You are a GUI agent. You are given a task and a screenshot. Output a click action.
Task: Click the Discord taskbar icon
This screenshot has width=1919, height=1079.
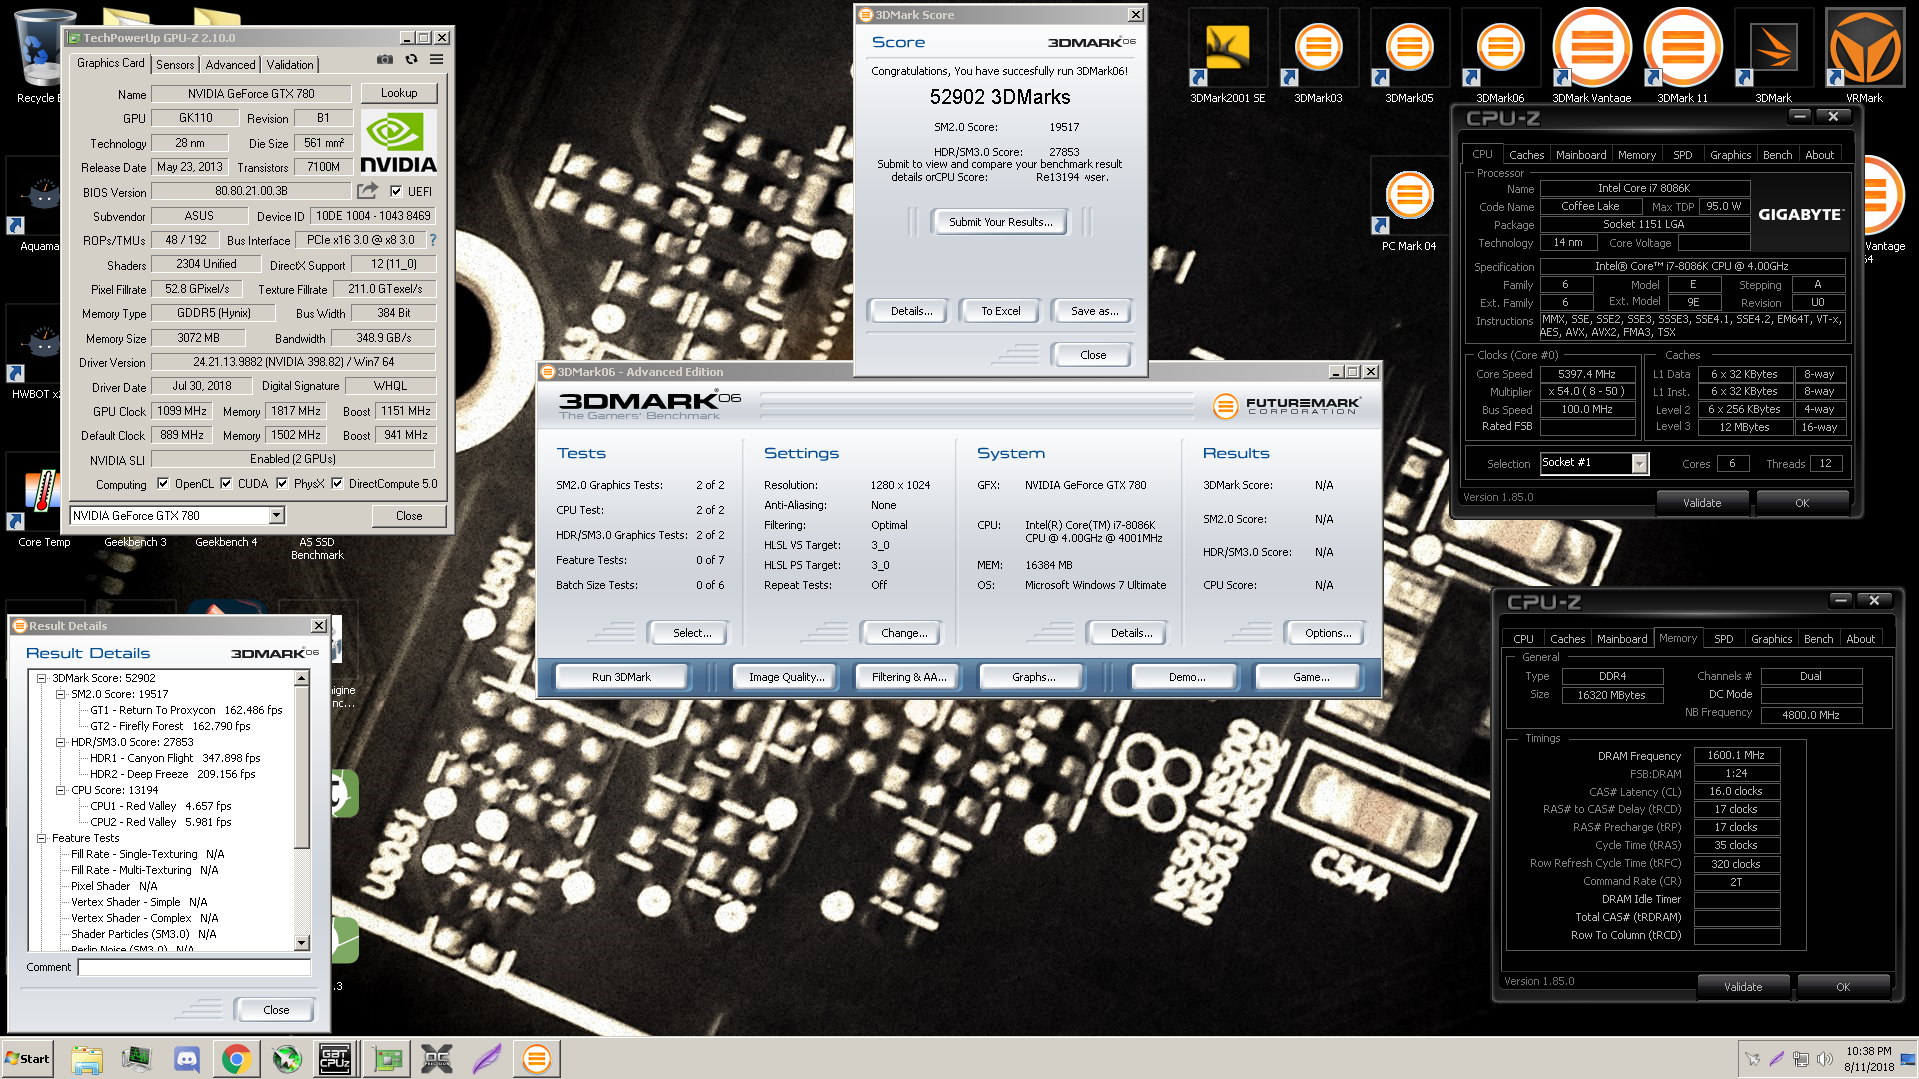pyautogui.click(x=186, y=1059)
